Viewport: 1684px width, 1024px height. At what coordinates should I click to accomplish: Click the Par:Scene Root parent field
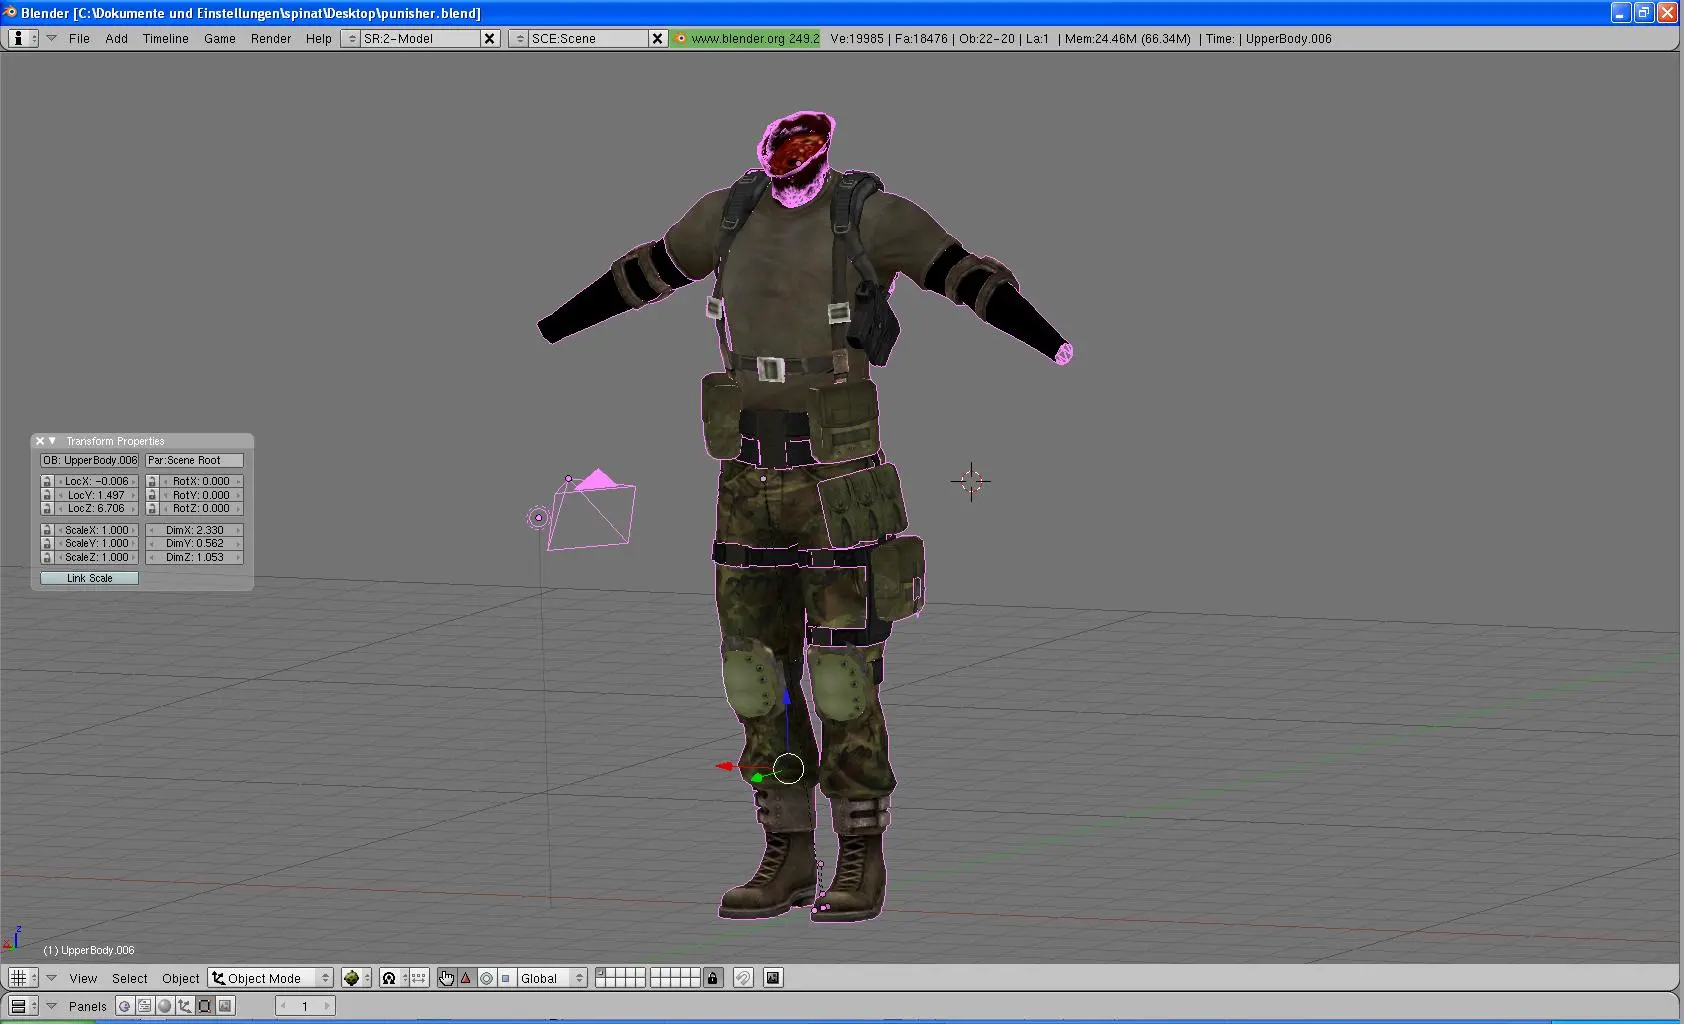click(x=194, y=460)
